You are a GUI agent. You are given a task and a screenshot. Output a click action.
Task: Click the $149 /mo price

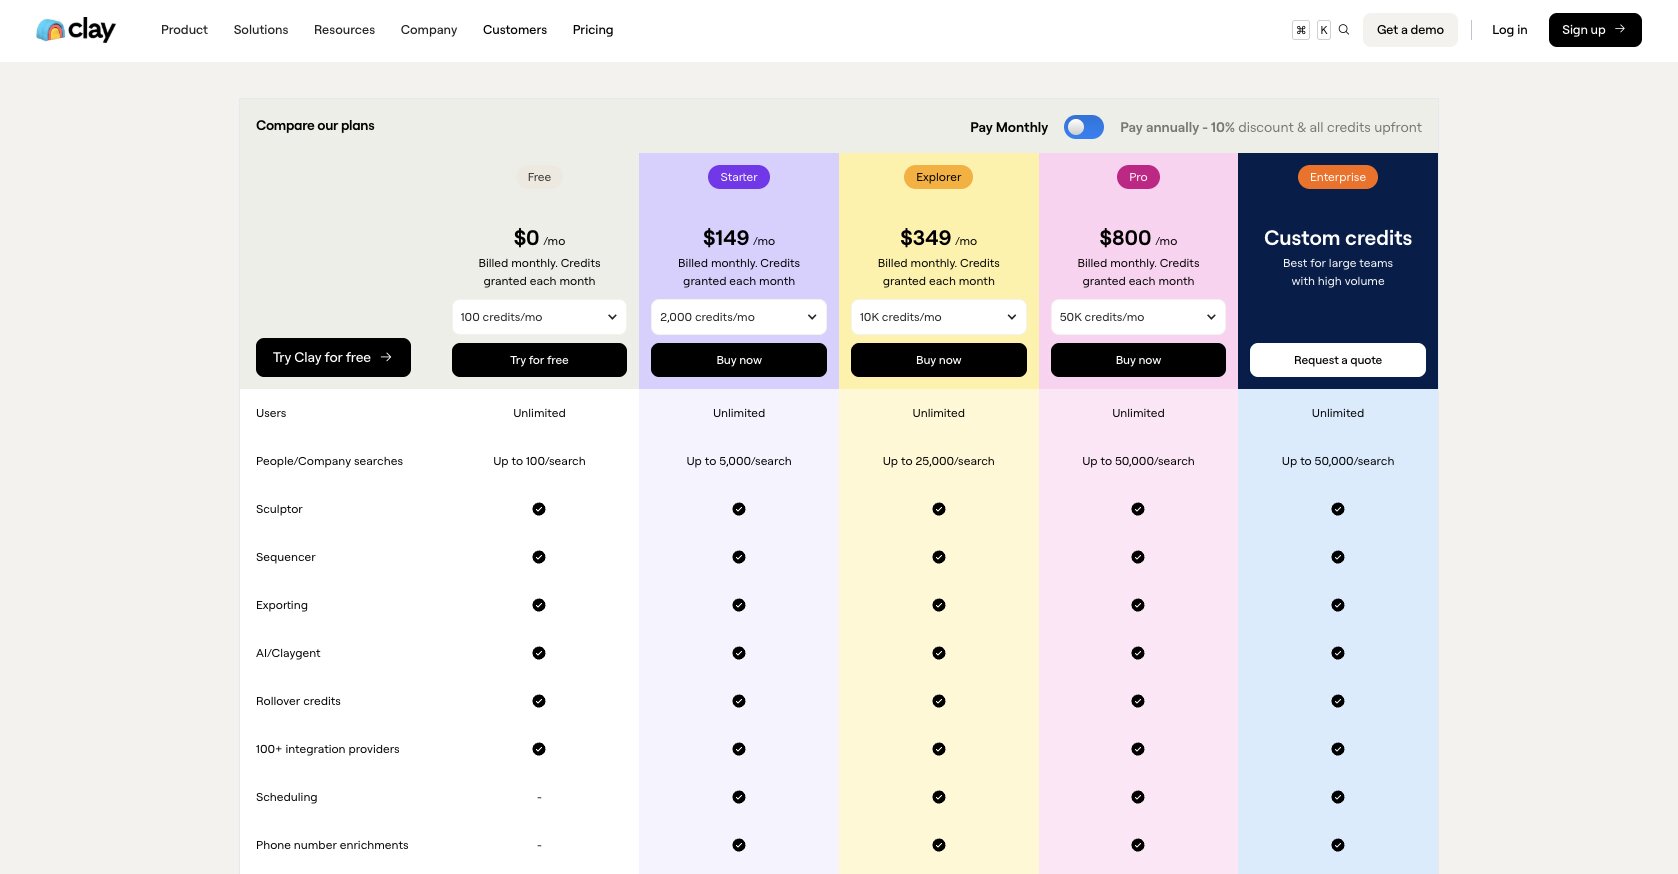point(739,238)
